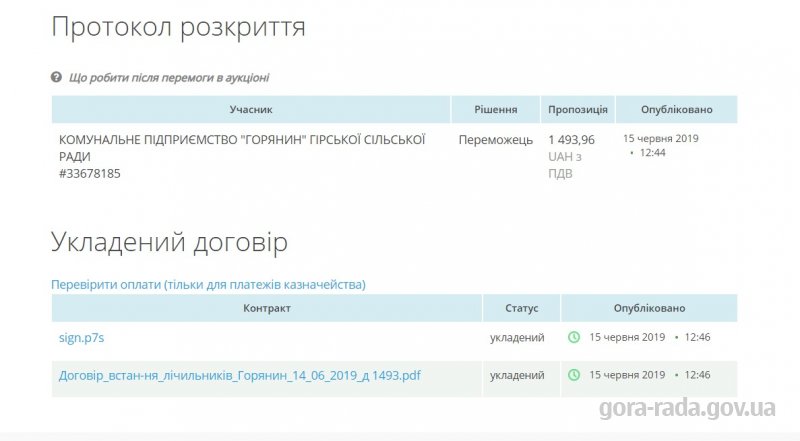Click the clock icon in sign.p7s row
Image resolution: width=800 pixels, height=441 pixels.
[x=574, y=337]
